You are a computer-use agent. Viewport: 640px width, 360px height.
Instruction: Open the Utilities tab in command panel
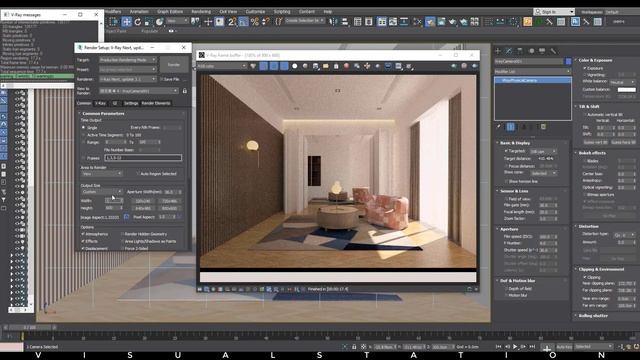pyautogui.click(x=553, y=51)
